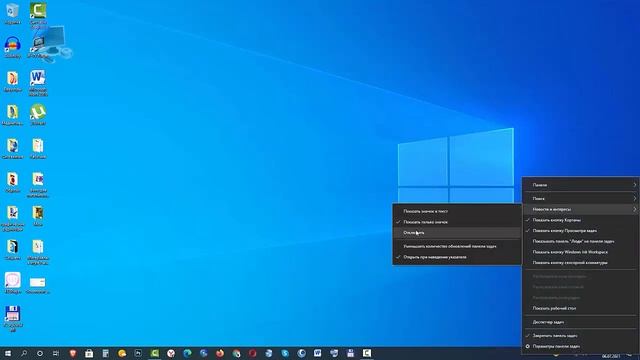Toggle 'Открыть при наведении указателя' option
The image size is (640, 360).
[457, 257]
